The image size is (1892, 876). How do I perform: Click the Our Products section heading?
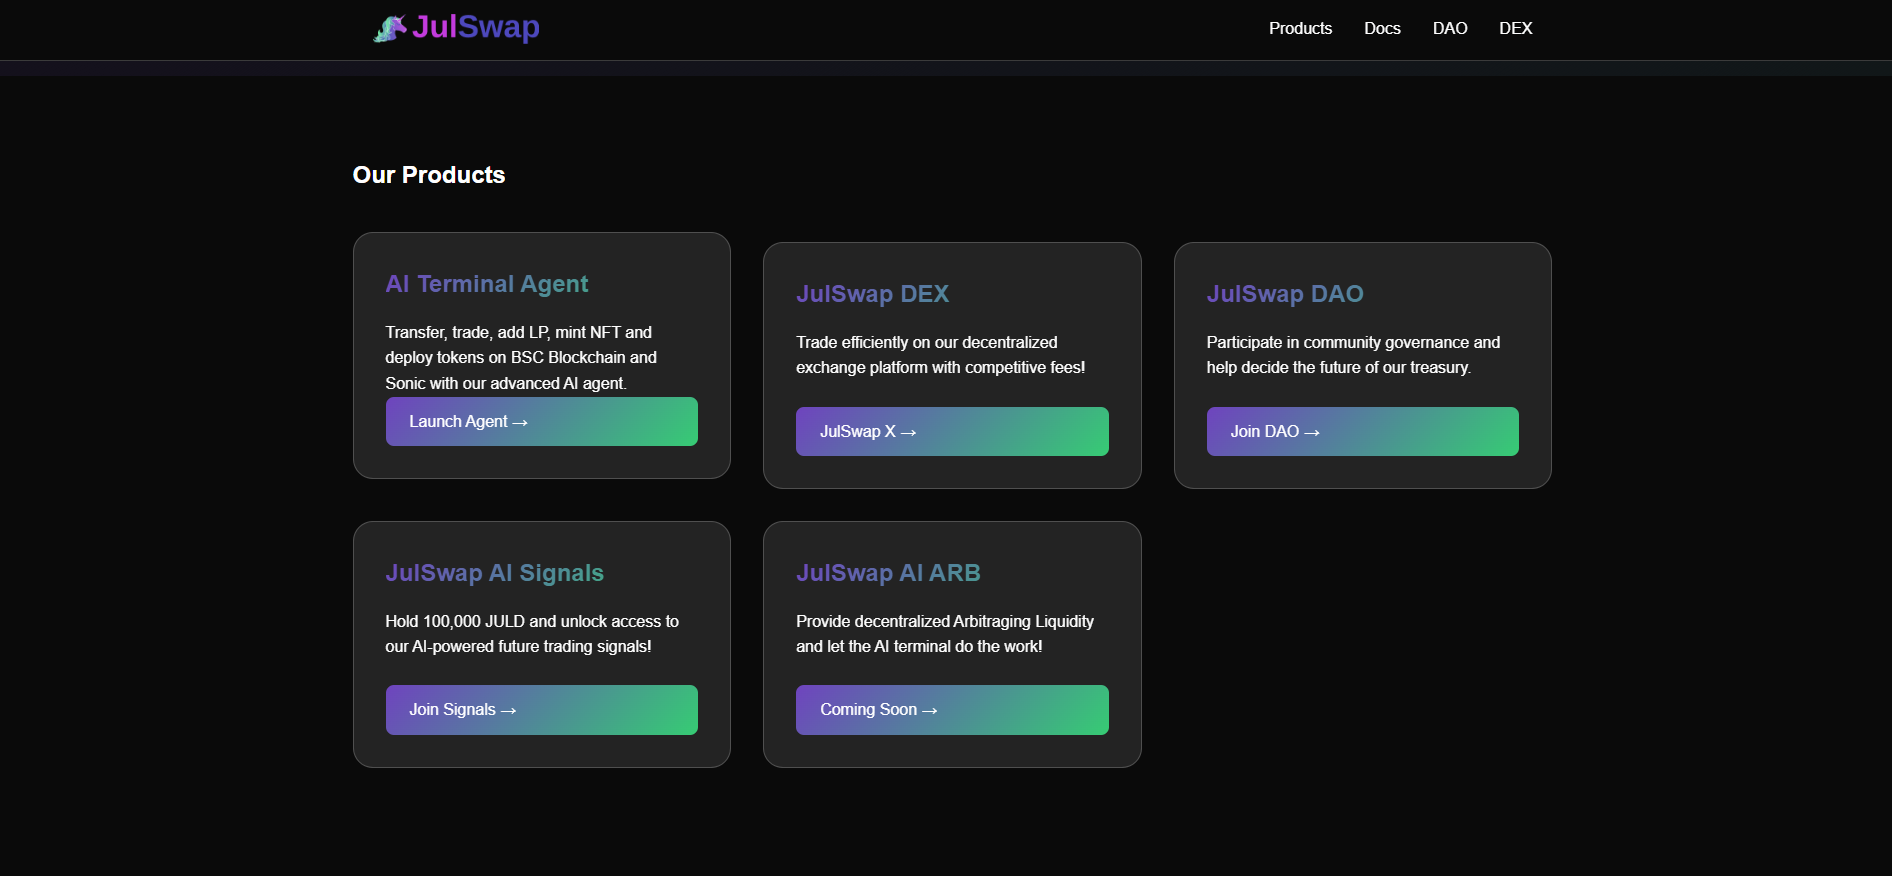pyautogui.click(x=429, y=175)
